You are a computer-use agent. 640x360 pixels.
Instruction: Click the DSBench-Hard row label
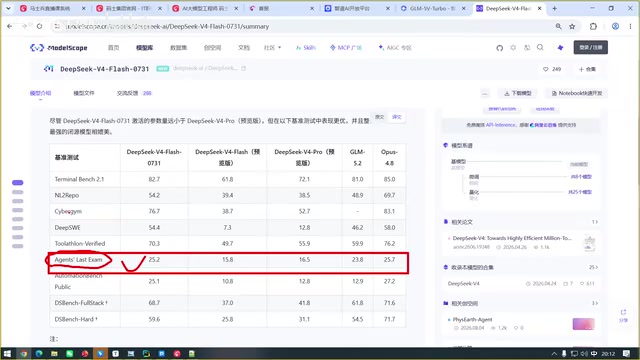[x=76, y=319]
